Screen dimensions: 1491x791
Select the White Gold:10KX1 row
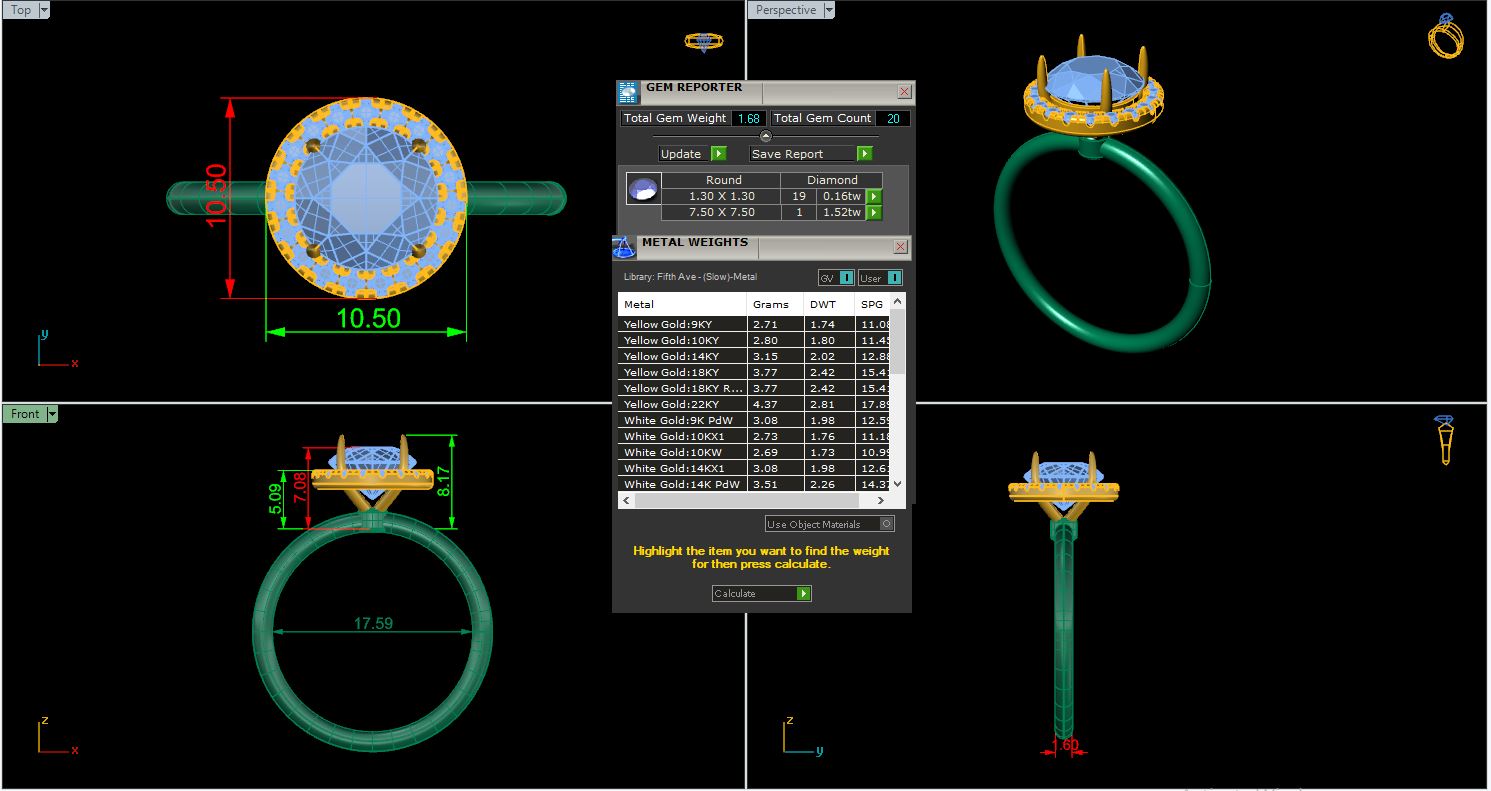point(754,437)
